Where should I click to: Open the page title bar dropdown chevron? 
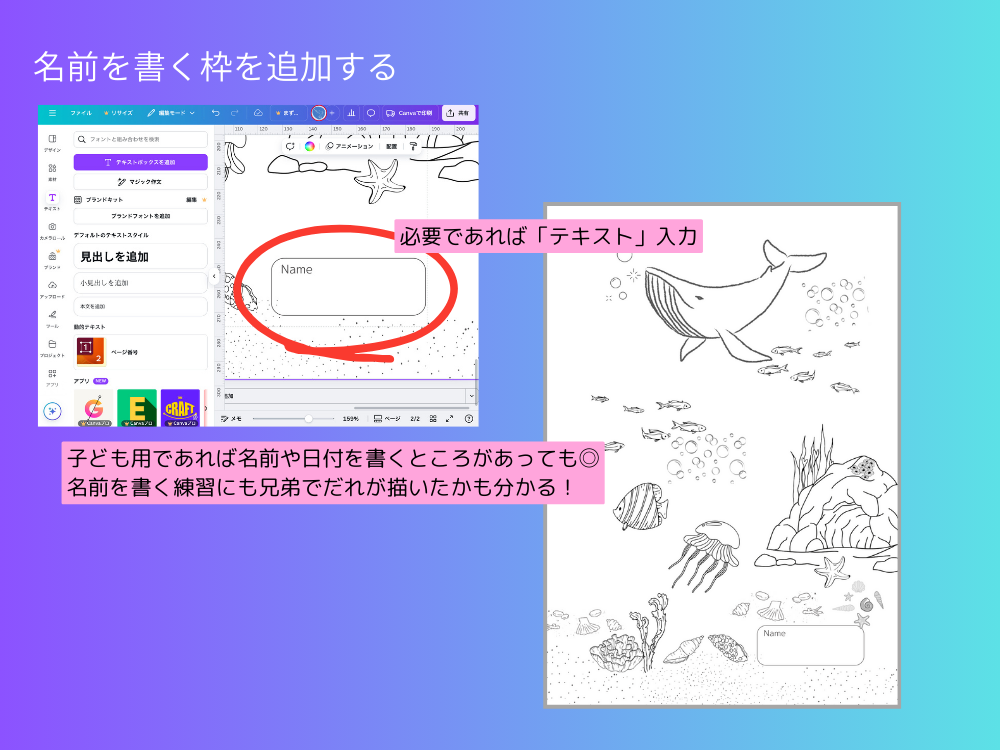pyautogui.click(x=470, y=396)
